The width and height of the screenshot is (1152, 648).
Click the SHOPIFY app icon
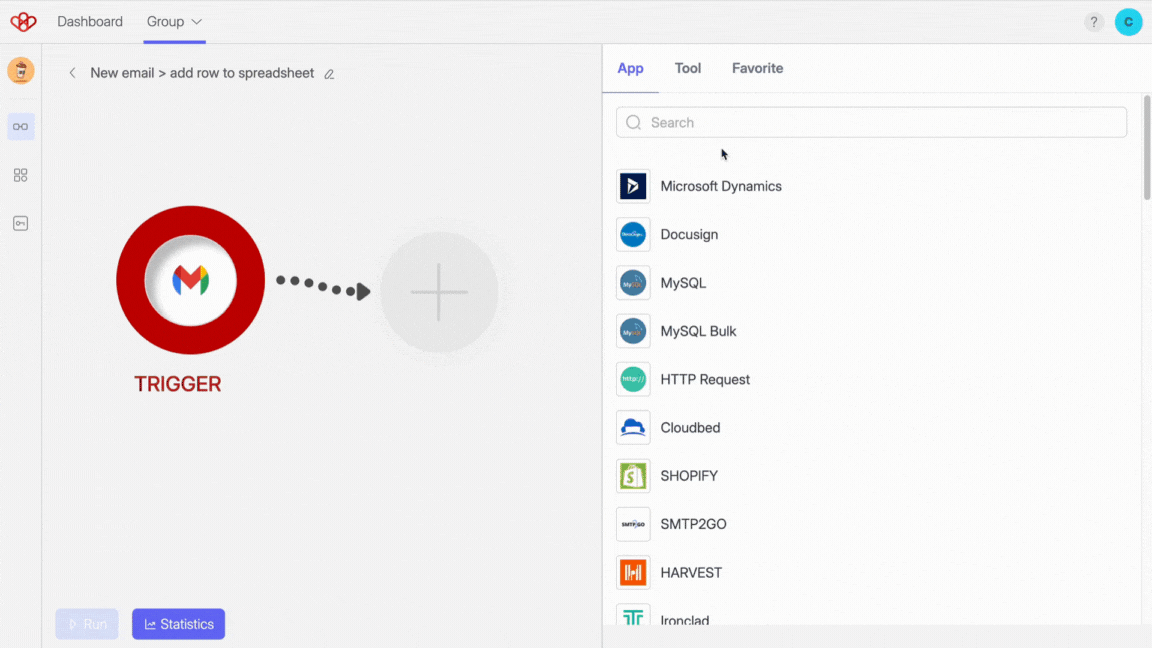pyautogui.click(x=633, y=476)
